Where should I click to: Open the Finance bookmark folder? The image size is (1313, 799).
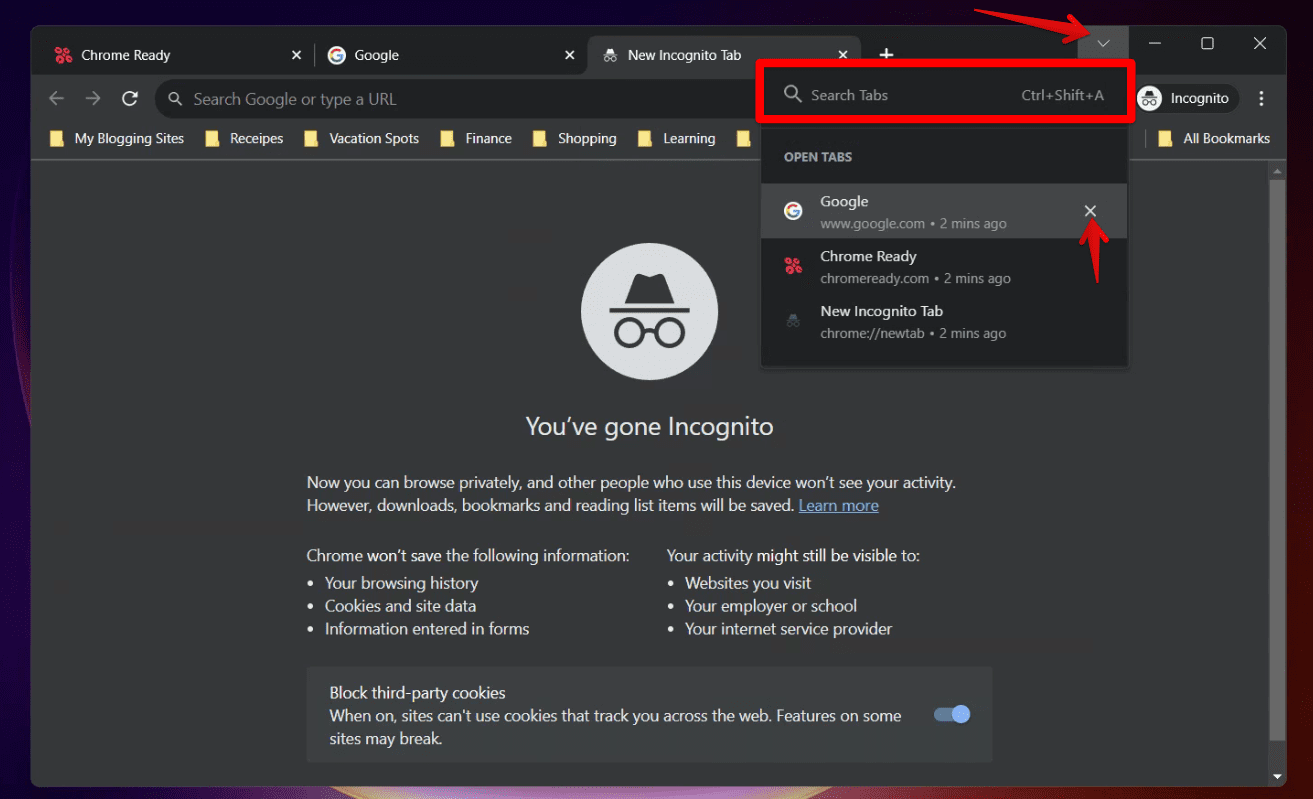[x=476, y=139]
